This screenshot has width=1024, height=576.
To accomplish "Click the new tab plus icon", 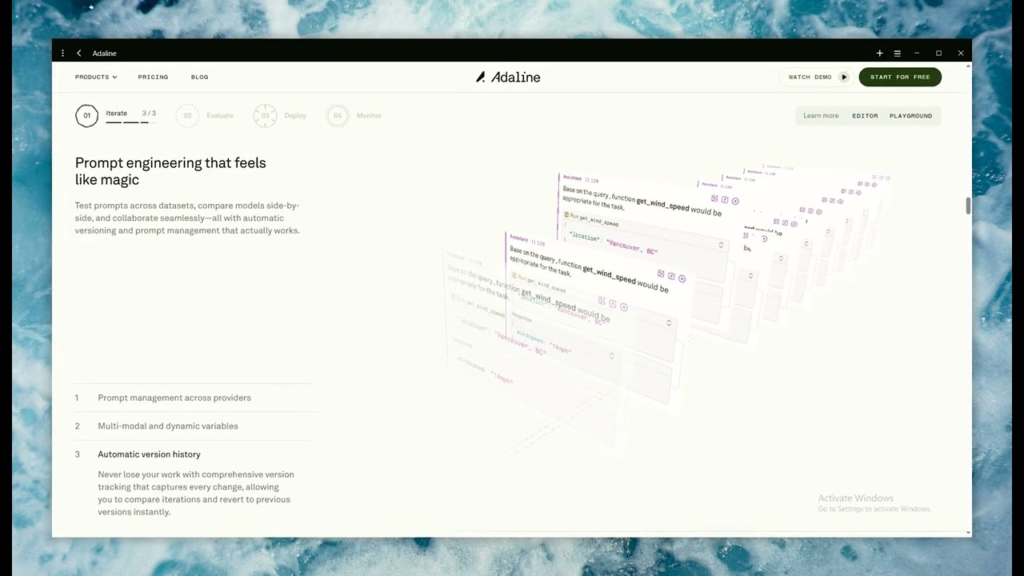I will coord(879,52).
